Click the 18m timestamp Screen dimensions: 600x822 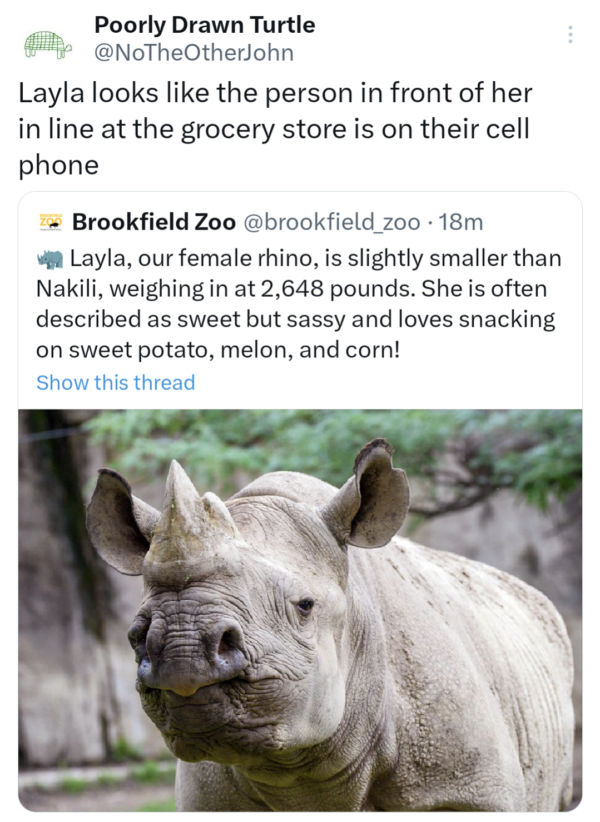[x=462, y=221]
